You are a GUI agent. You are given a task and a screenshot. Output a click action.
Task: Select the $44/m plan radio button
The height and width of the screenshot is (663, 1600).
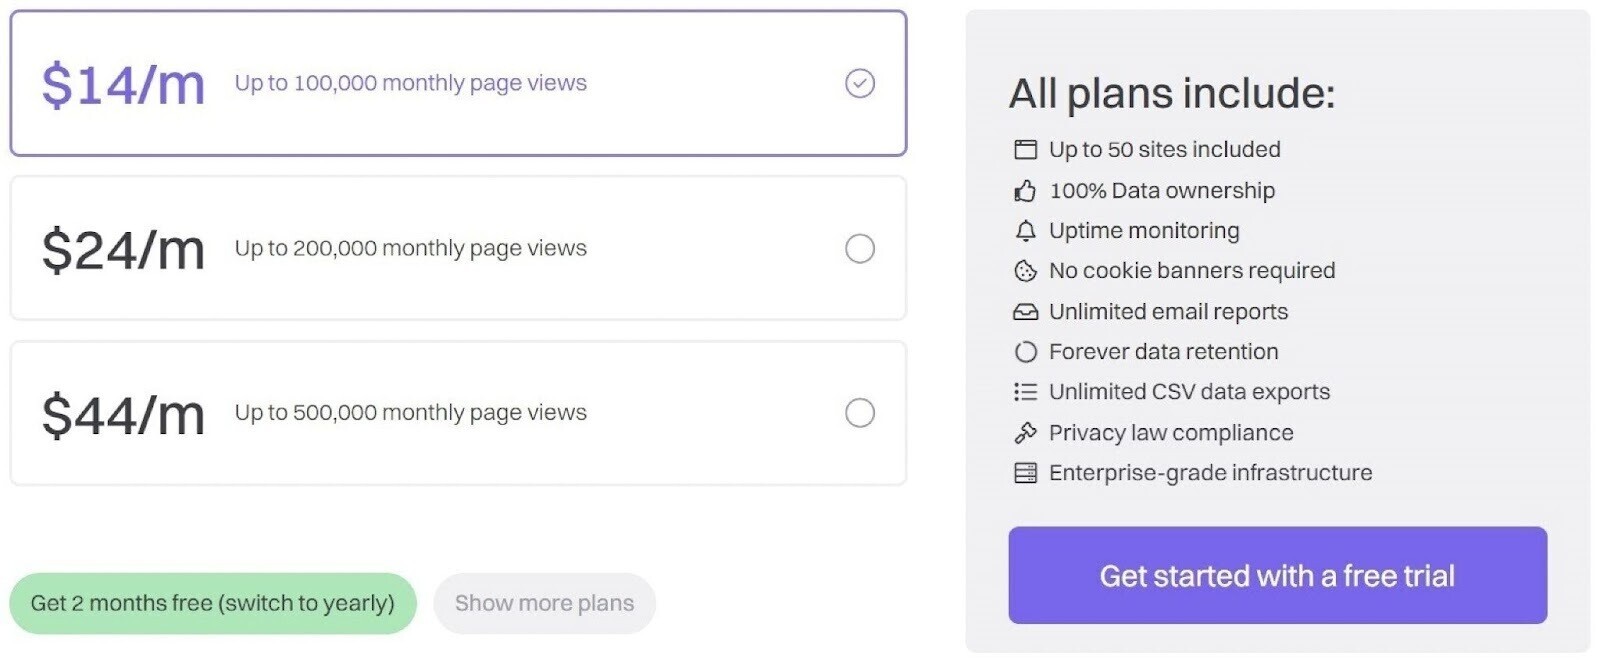tap(860, 413)
